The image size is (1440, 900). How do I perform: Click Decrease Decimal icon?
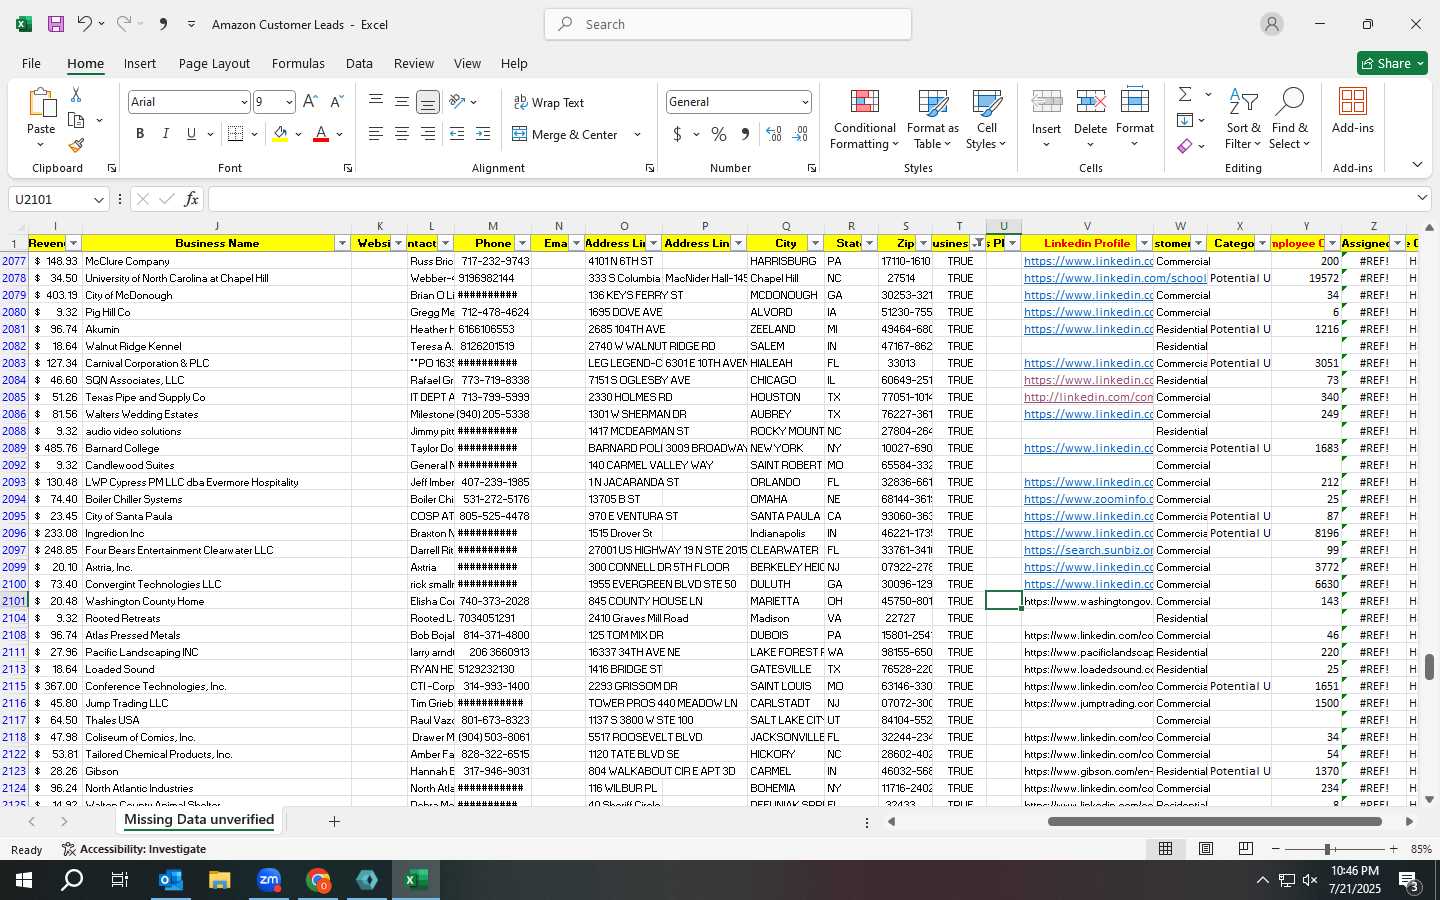(x=800, y=134)
